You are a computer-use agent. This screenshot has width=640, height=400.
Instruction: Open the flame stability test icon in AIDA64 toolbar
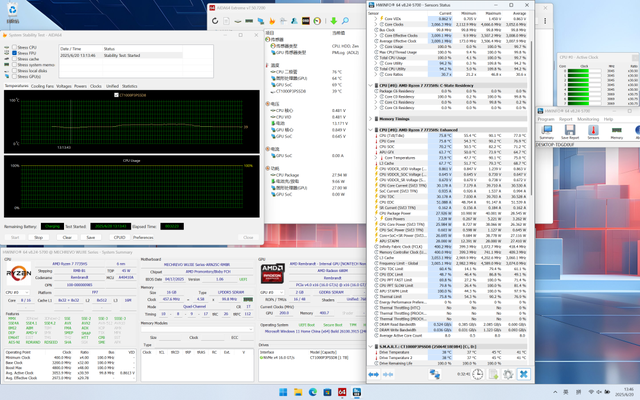tap(272, 21)
